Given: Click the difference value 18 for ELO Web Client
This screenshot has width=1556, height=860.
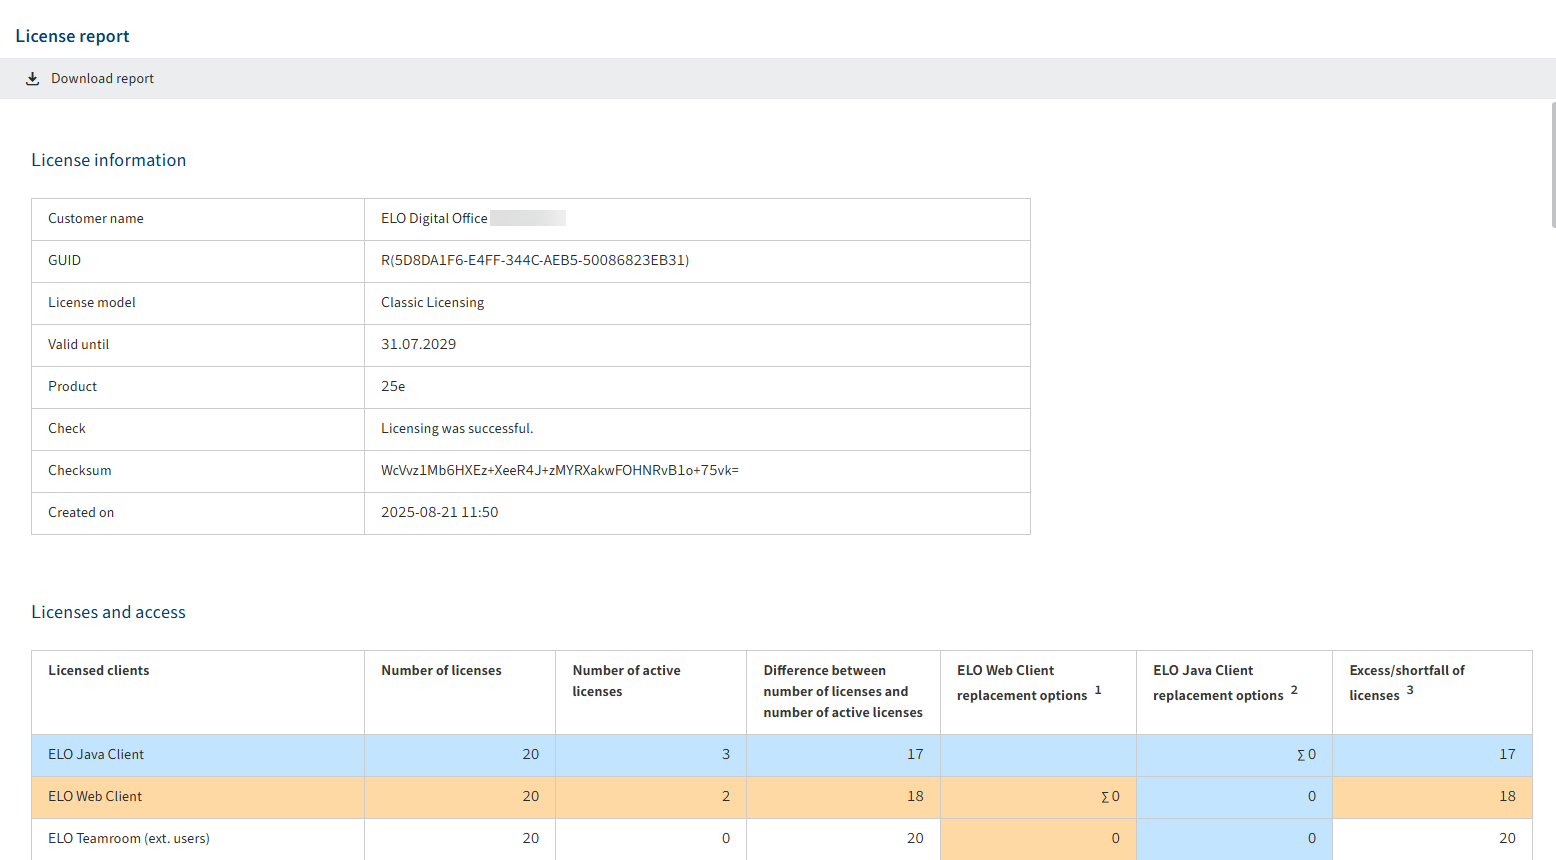Looking at the screenshot, I should pyautogui.click(x=915, y=797).
